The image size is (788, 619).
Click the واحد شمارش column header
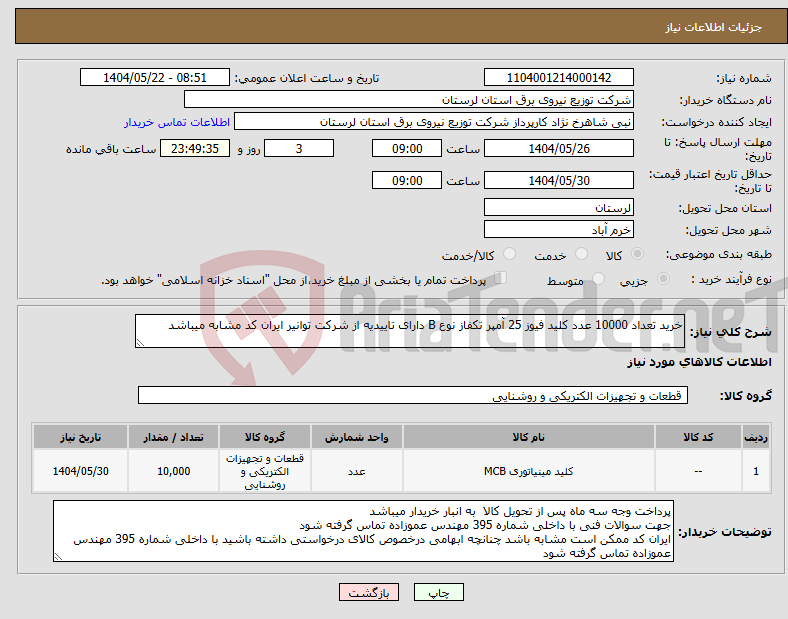(x=356, y=437)
